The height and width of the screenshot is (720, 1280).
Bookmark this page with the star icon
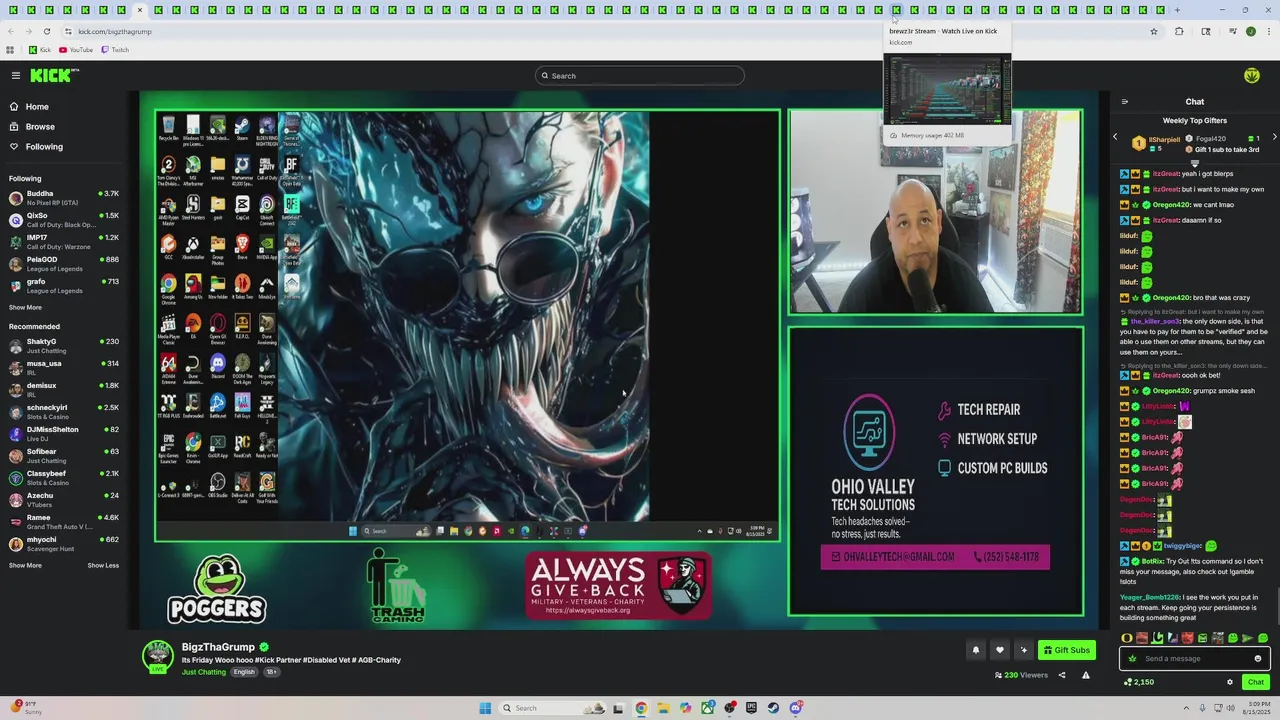point(1153,31)
